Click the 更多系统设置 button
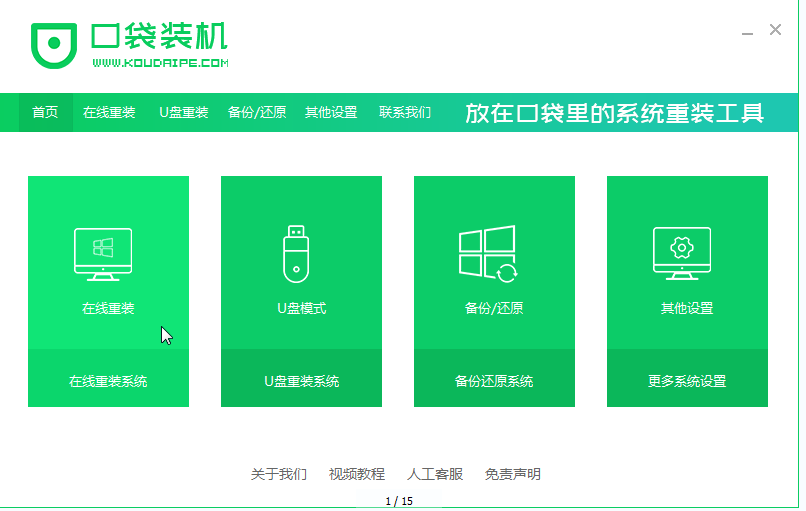This screenshot has width=806, height=511. (687, 378)
